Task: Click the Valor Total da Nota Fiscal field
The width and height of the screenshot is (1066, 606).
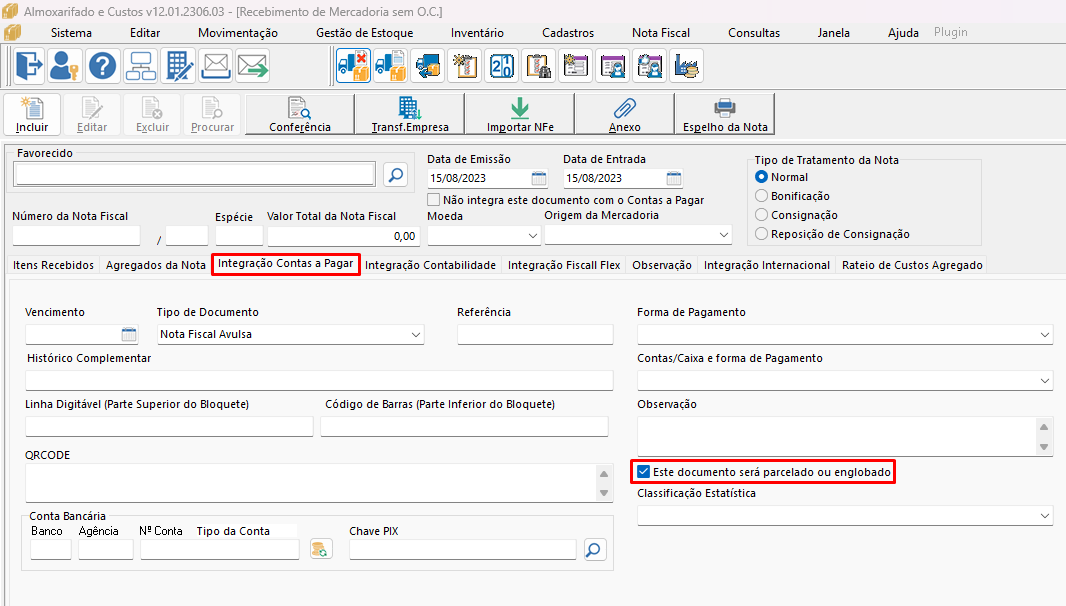Action: [343, 236]
